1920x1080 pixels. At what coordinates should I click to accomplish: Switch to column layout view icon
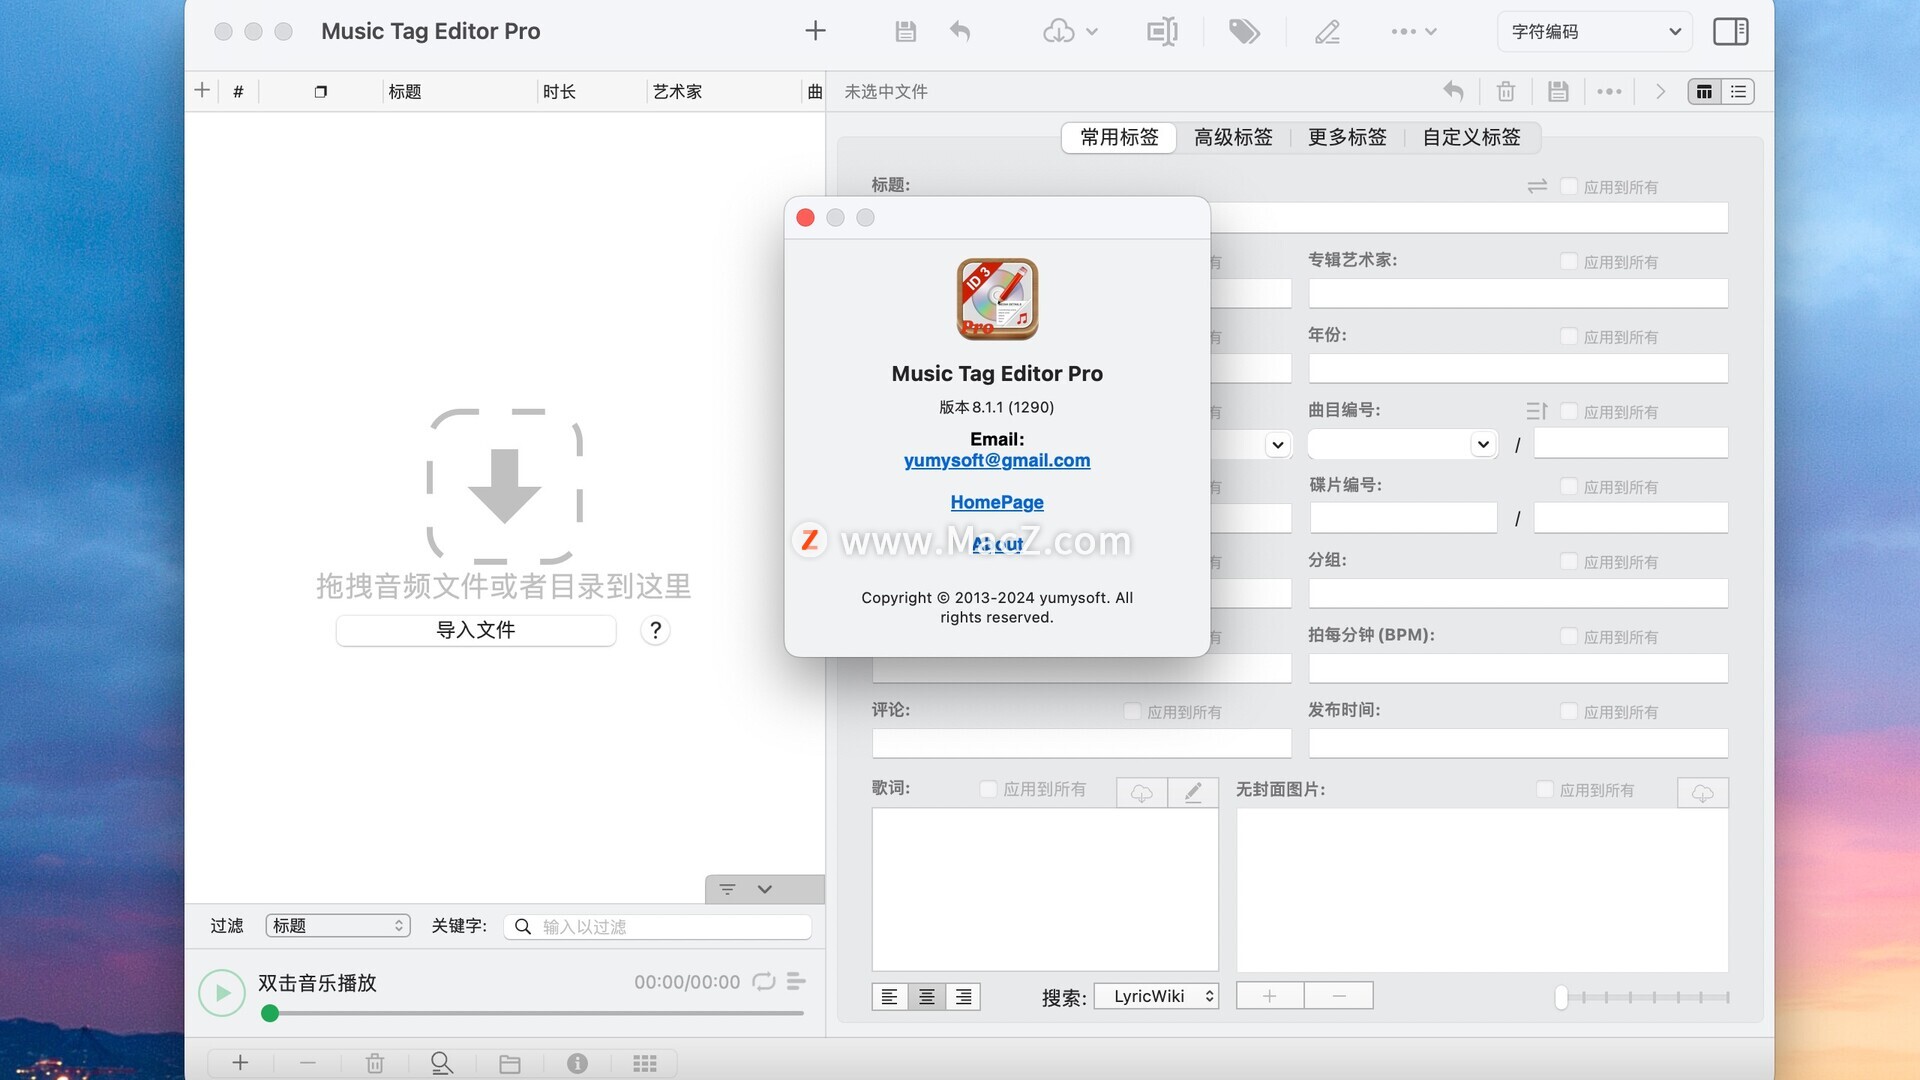pos(1705,91)
